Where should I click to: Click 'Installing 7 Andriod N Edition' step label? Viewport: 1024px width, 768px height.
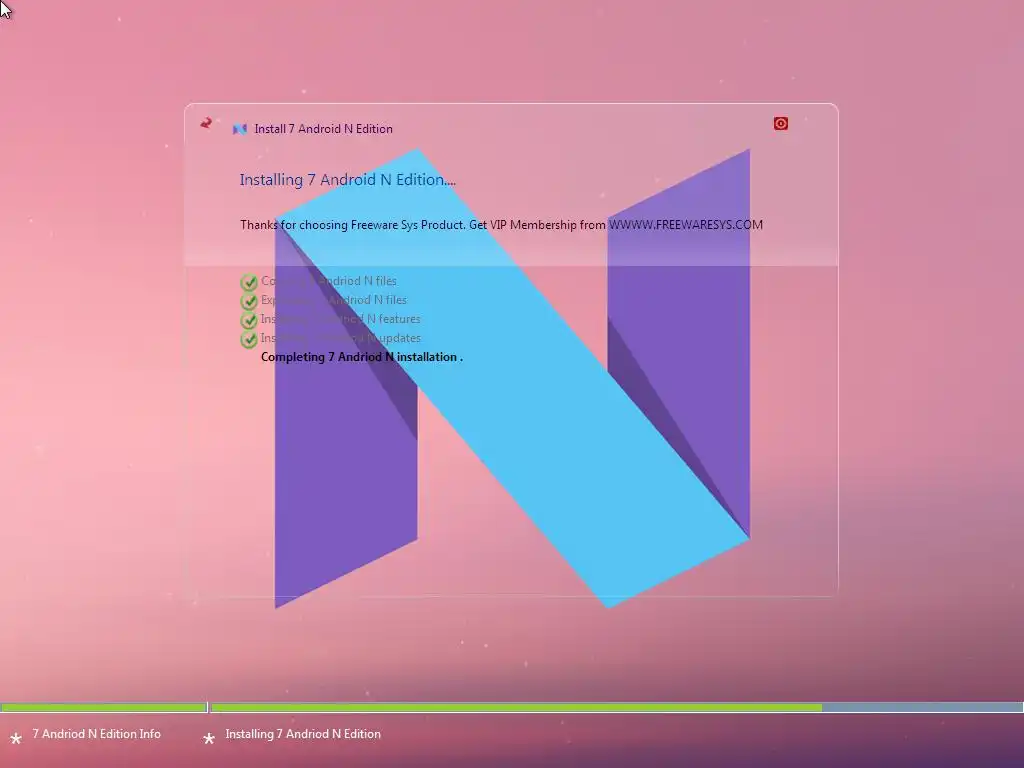303,734
